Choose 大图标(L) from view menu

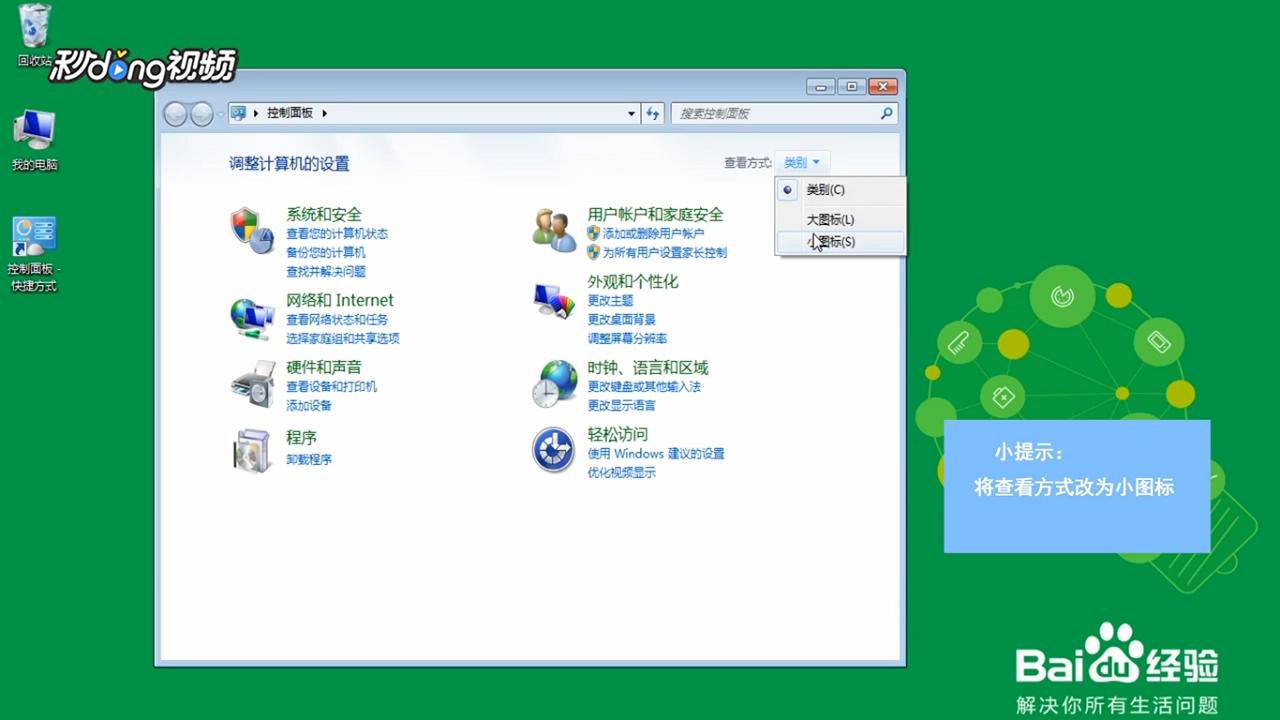point(840,220)
